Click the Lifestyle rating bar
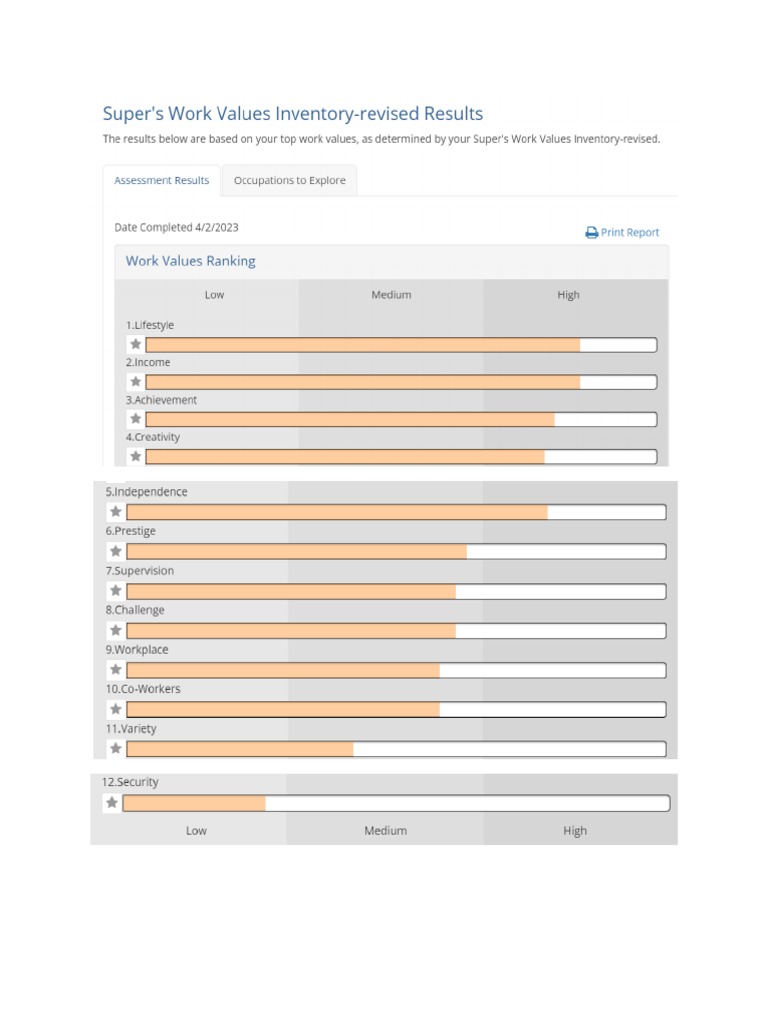This screenshot has width=768, height=1024. click(x=400, y=345)
